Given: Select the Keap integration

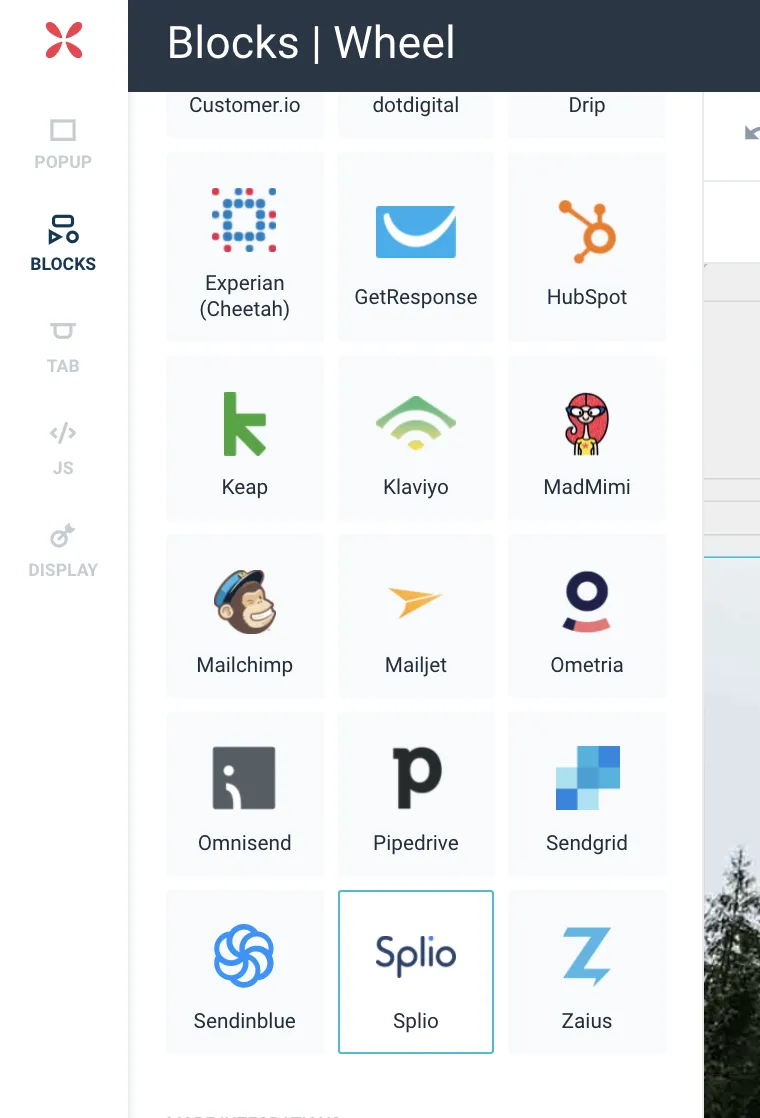Looking at the screenshot, I should [245, 438].
